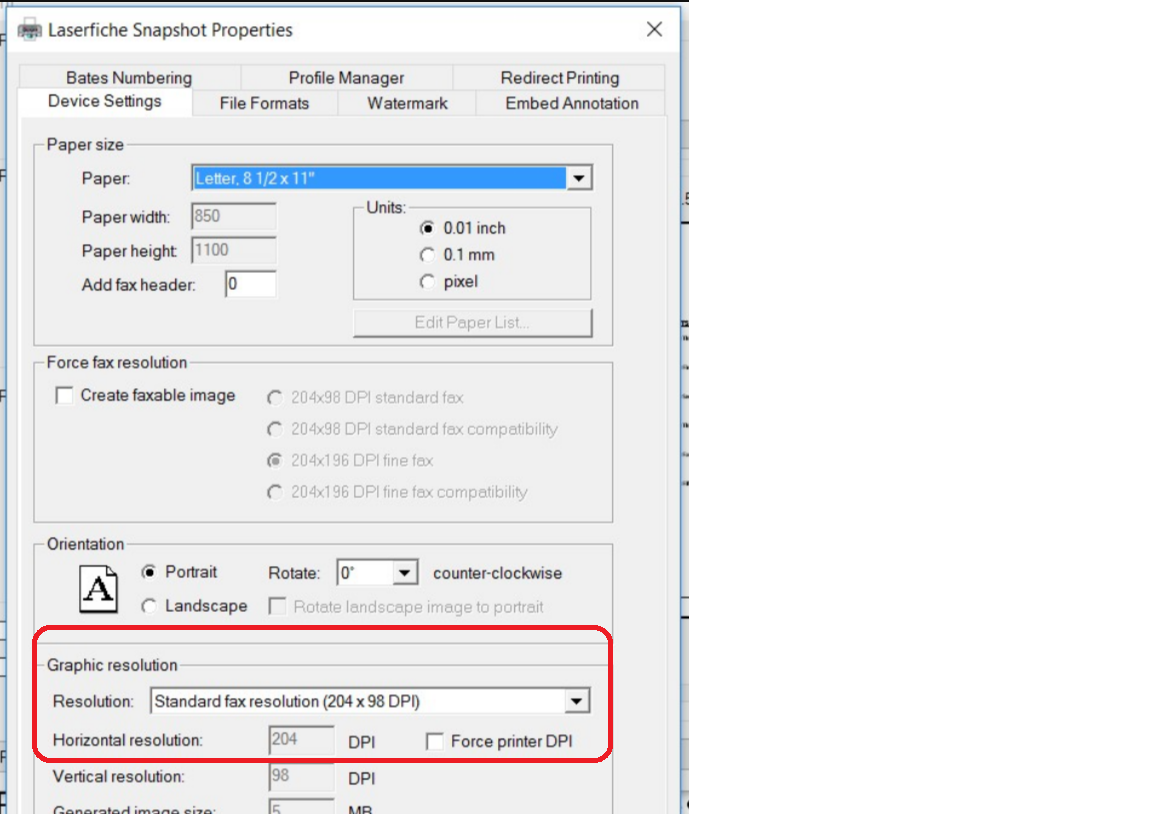Click the Paper width field
Image resolution: width=1152 pixels, height=814 pixels.
tap(234, 216)
